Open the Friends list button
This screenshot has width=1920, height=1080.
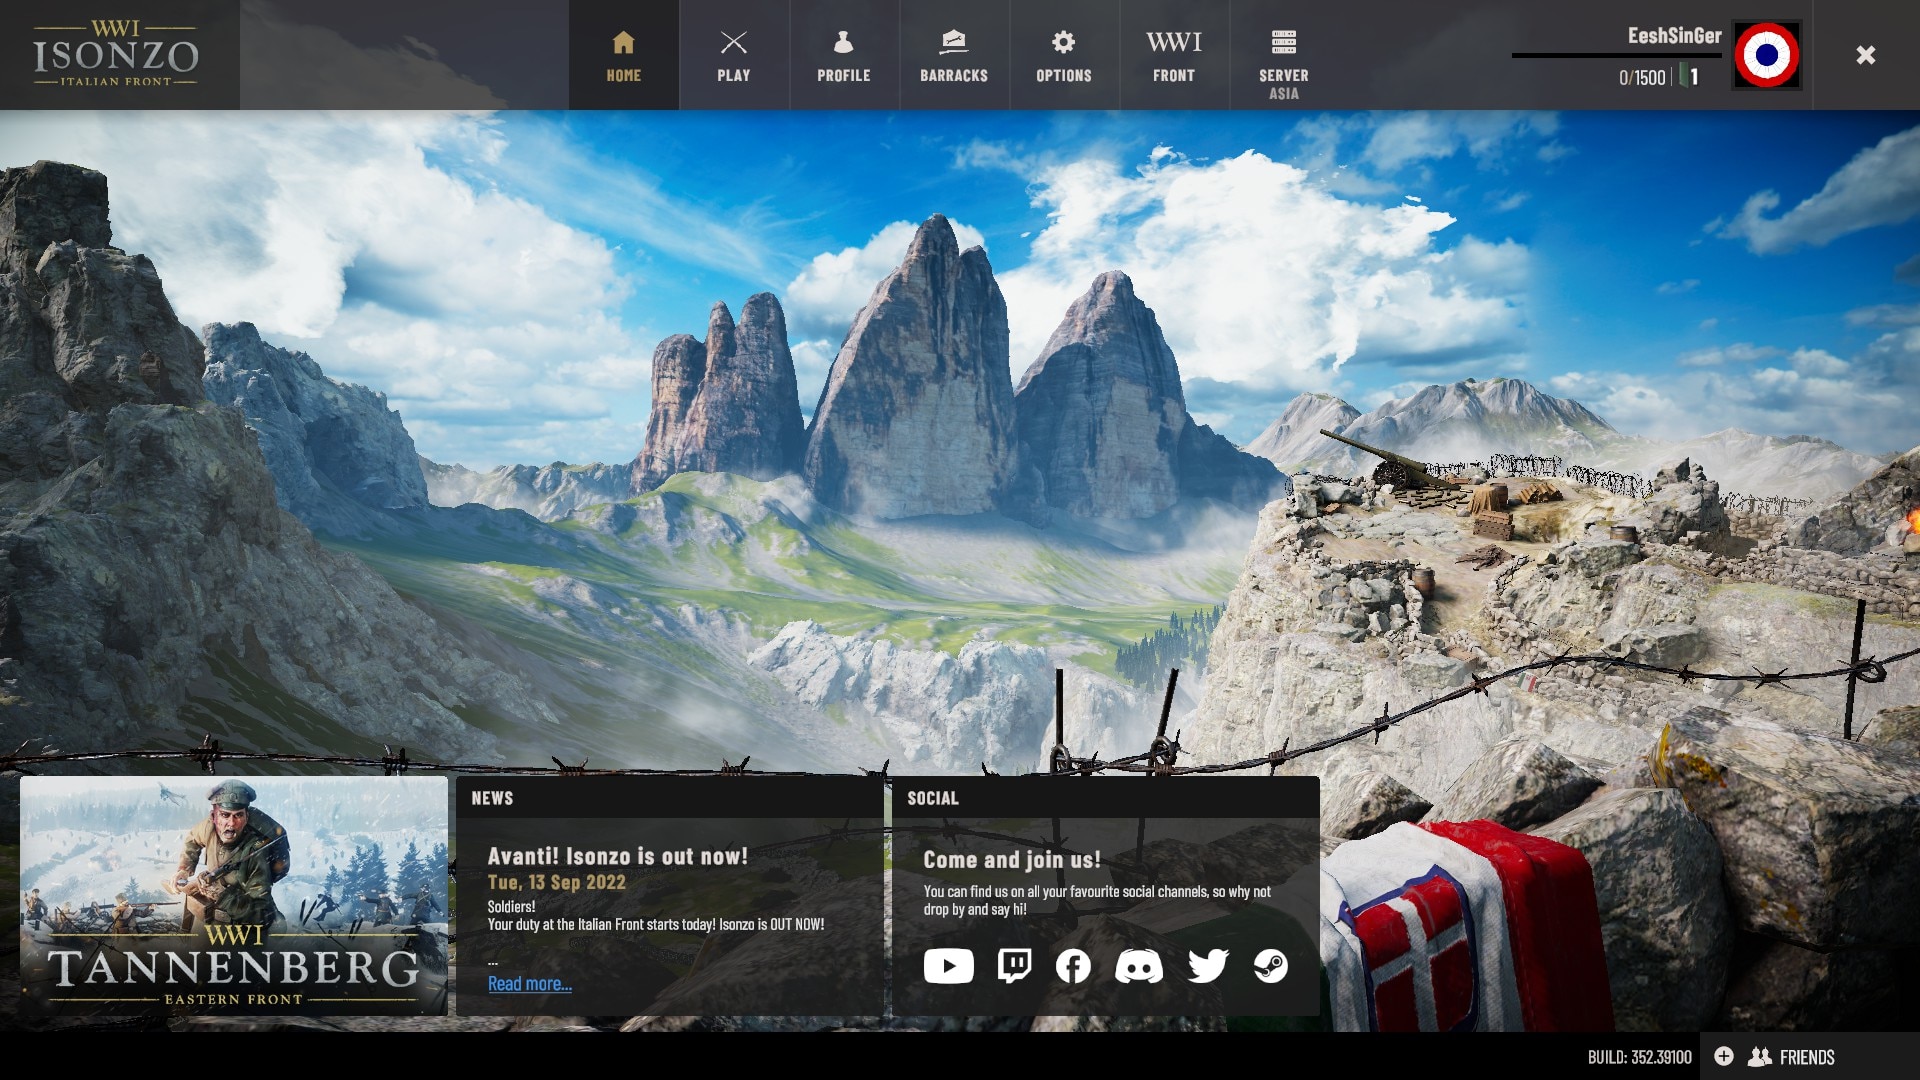(x=1792, y=1057)
